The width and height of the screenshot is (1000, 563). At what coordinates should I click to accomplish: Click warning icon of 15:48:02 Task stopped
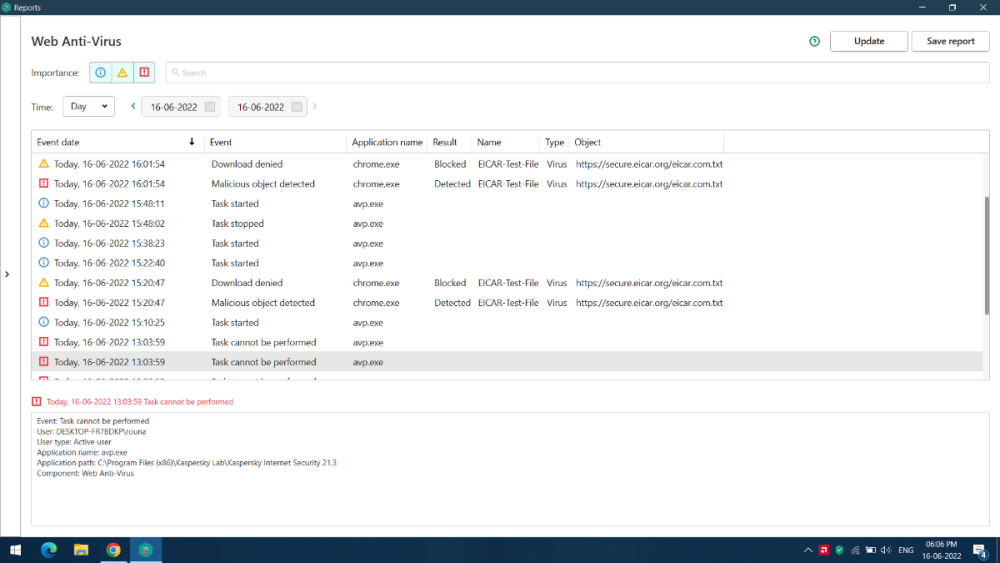pyautogui.click(x=43, y=223)
